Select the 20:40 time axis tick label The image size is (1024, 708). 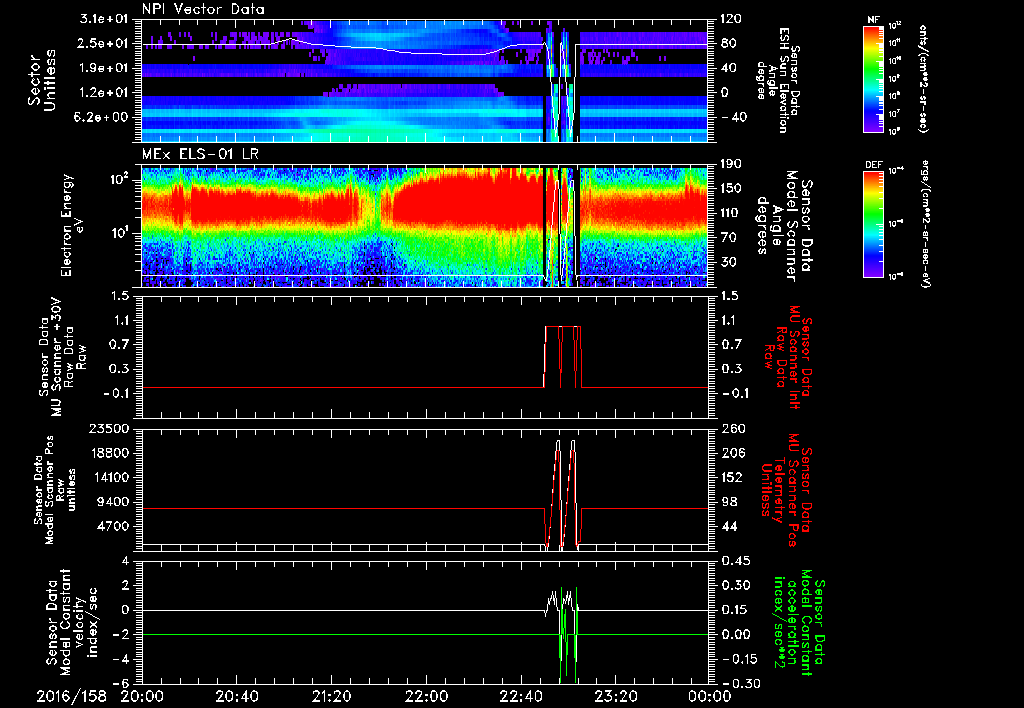pos(237,695)
